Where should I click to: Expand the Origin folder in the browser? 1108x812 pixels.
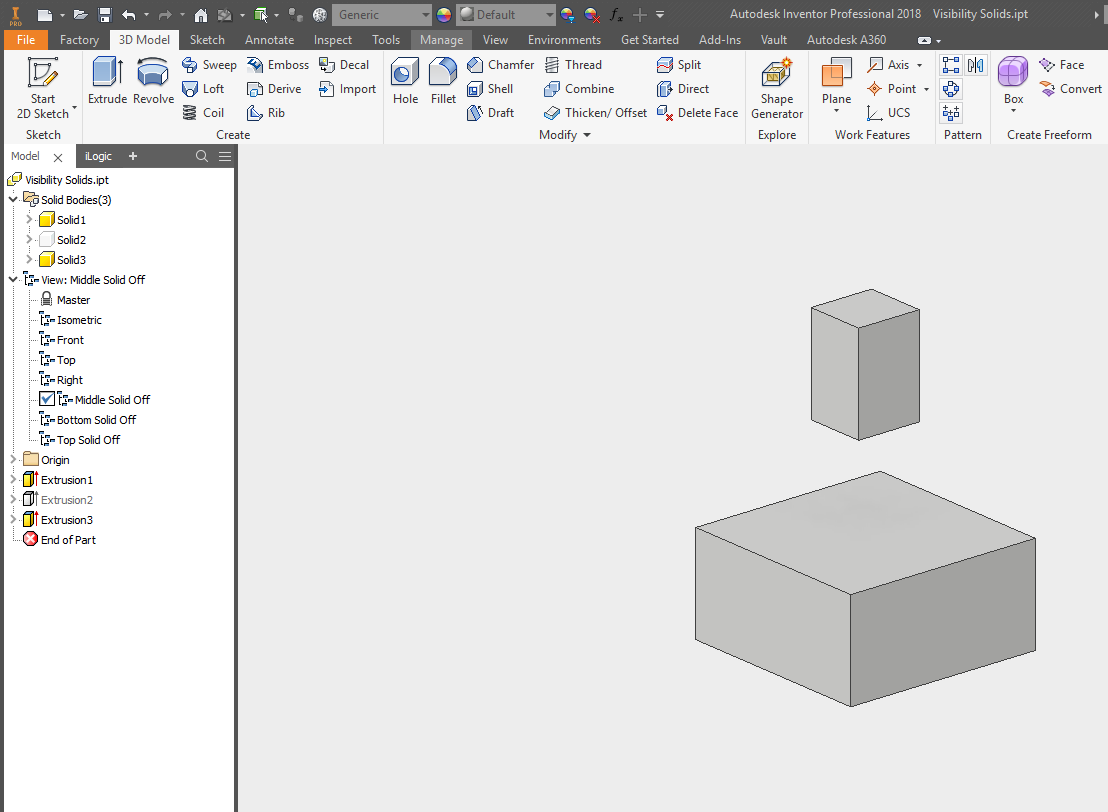tap(14, 459)
